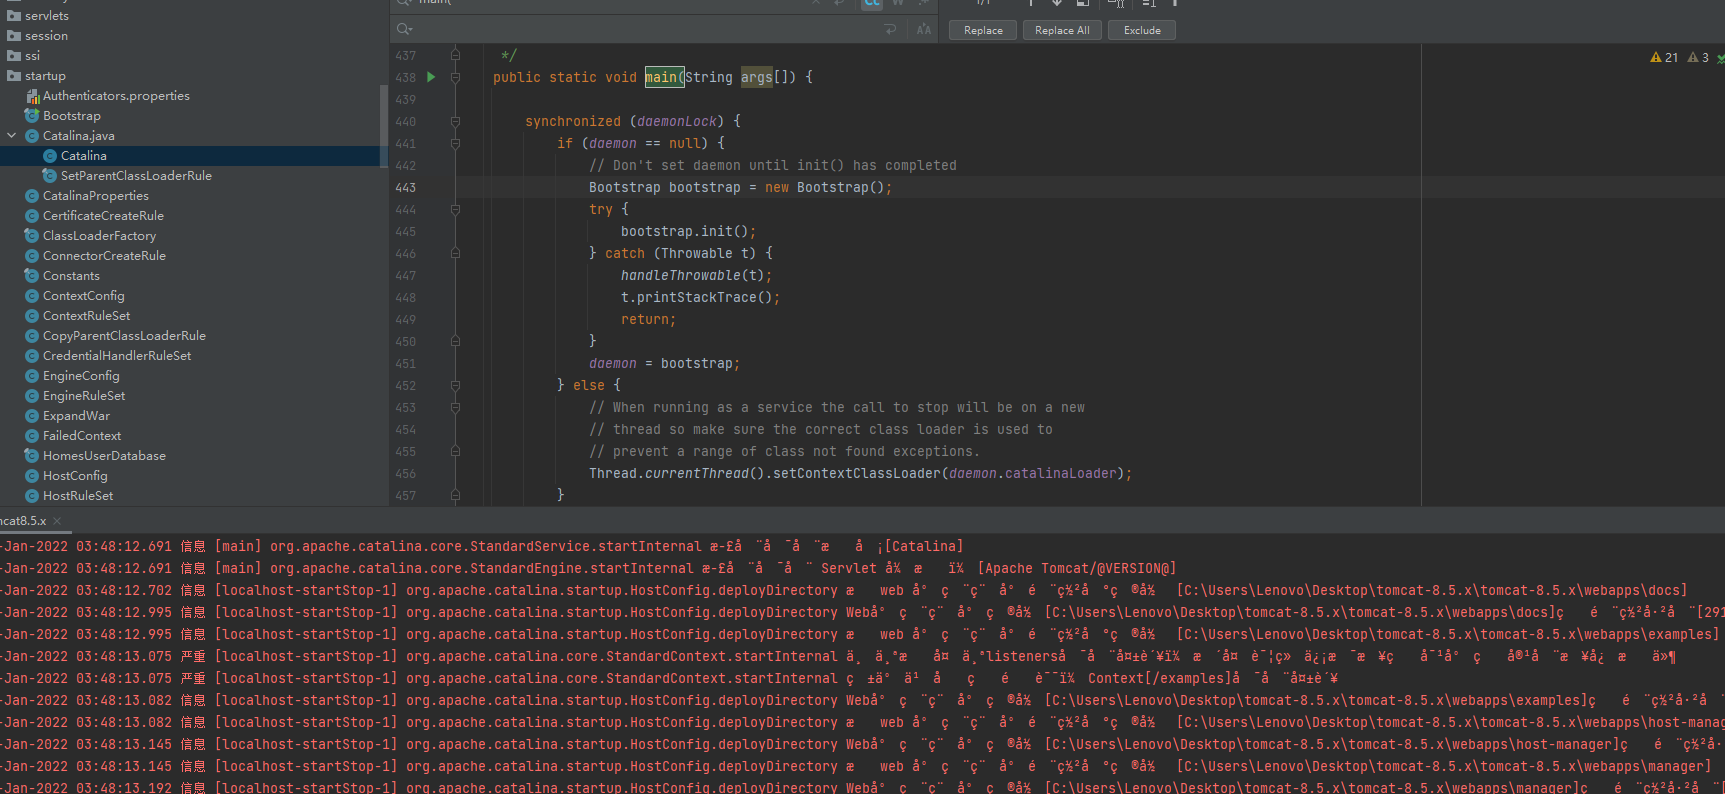The width and height of the screenshot is (1725, 794).
Task: Toggle fold marker at line 457
Action: (x=455, y=494)
